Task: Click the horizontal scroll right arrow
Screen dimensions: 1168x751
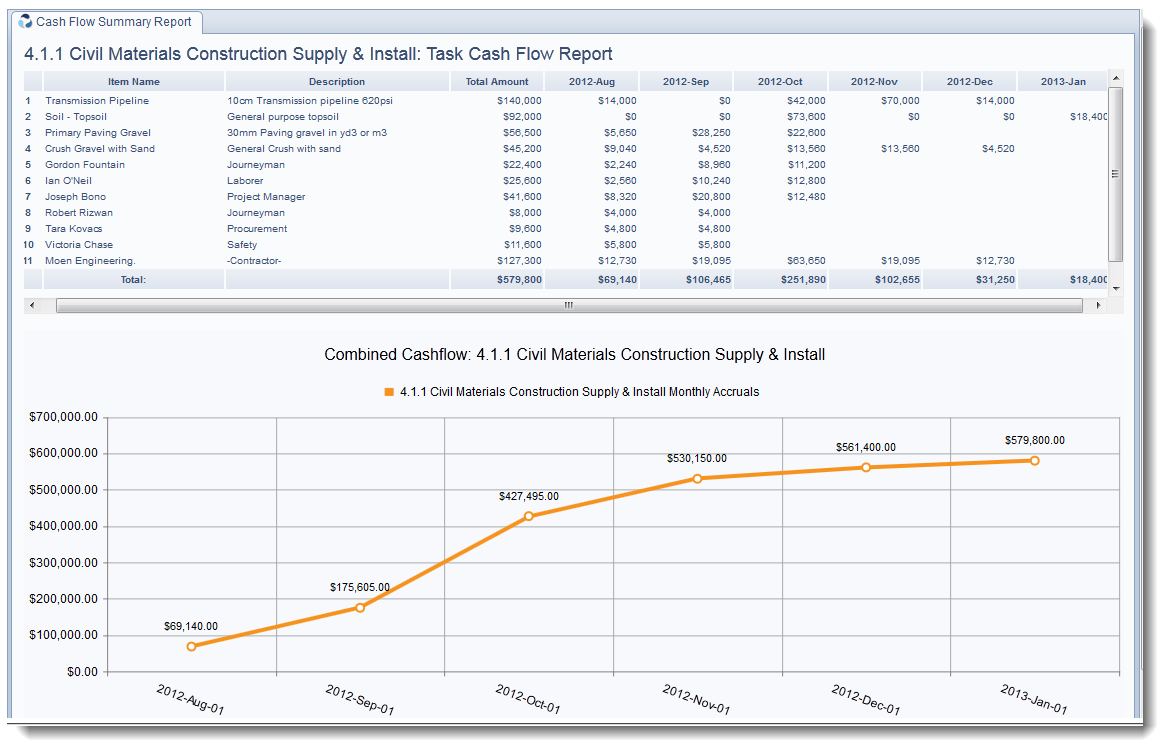Action: tap(1099, 305)
